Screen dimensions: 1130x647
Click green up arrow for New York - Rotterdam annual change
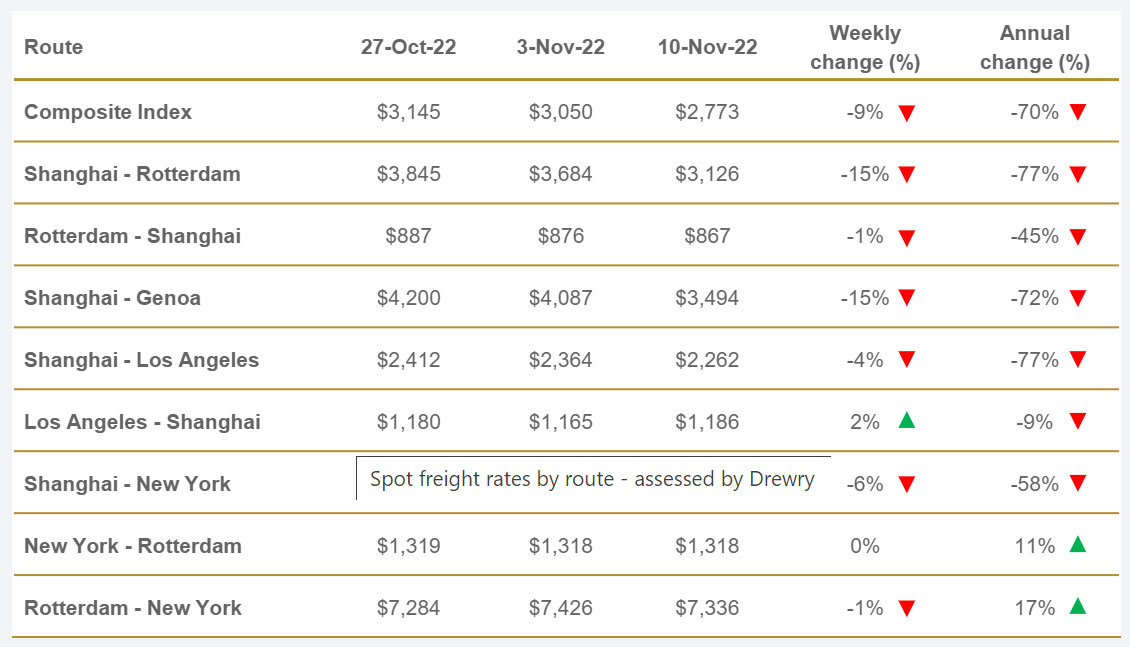(1077, 545)
